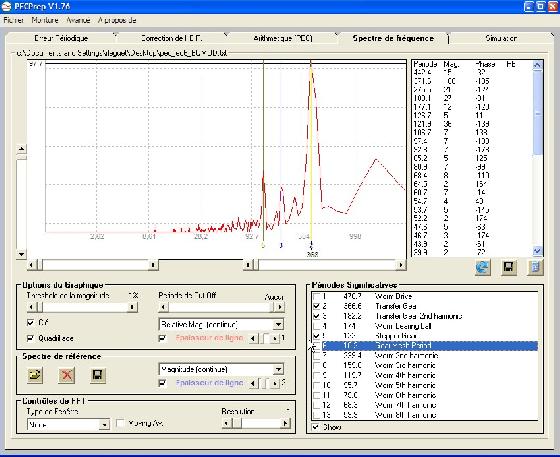560x457 pixels.
Task: Open the Magnitude (continue) reference dropdown
Action: click(278, 369)
